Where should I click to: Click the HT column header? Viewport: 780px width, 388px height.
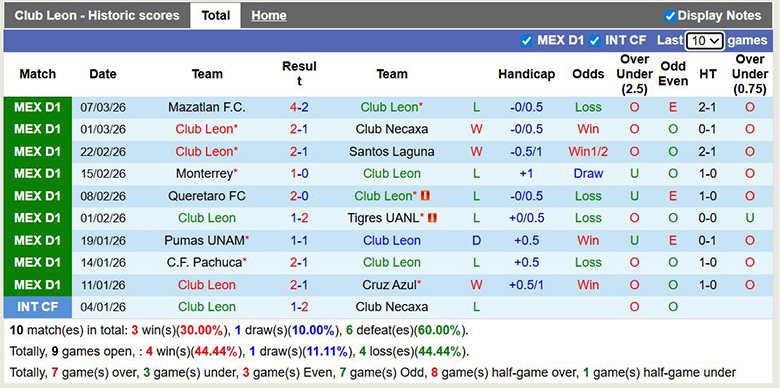click(x=707, y=74)
